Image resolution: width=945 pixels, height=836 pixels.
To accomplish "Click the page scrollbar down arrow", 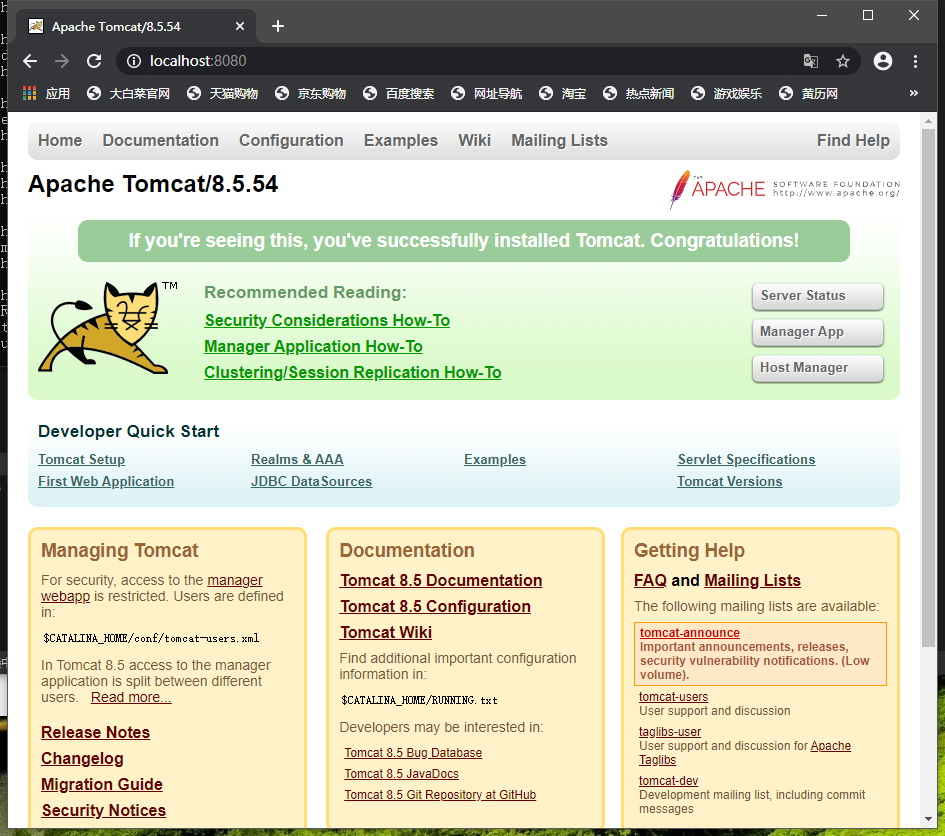I will click(928, 819).
